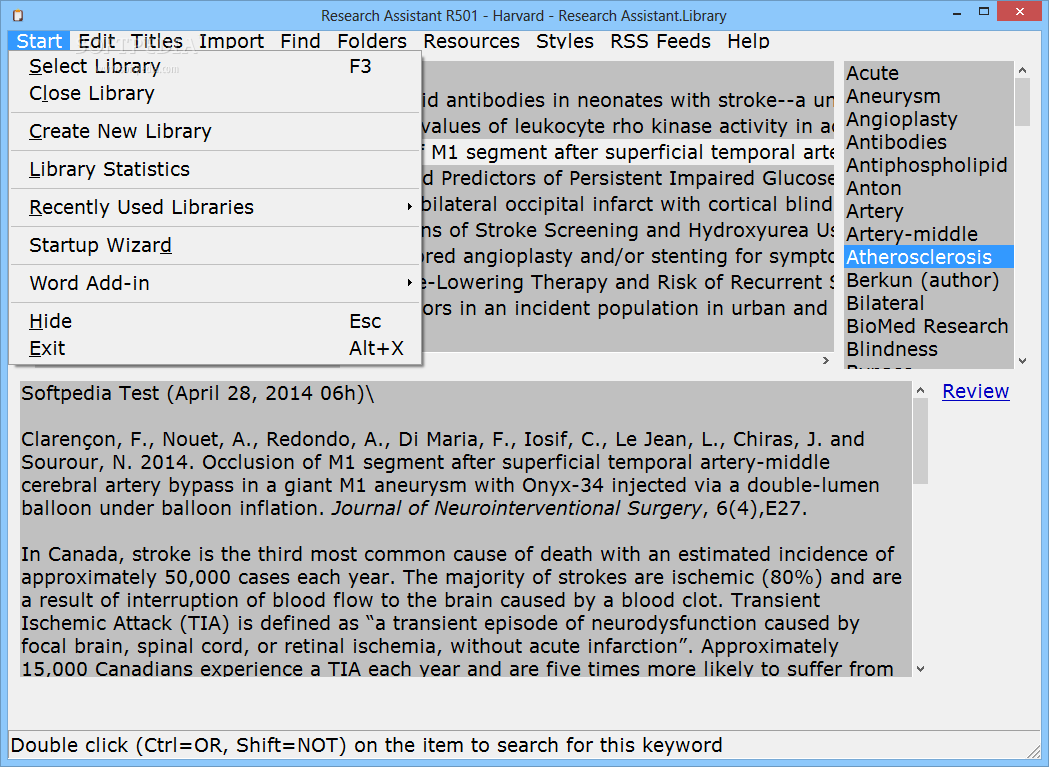Select title about Lowering Therapy and Recurrent risk

[628, 282]
